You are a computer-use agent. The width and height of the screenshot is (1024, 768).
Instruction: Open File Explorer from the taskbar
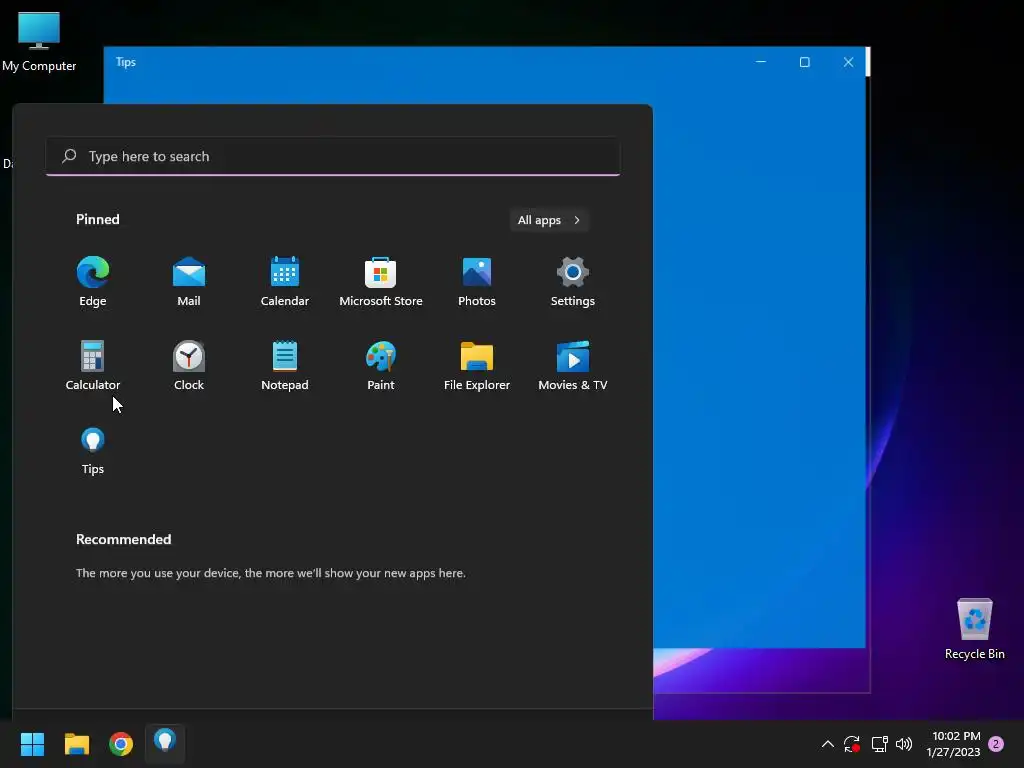click(76, 744)
